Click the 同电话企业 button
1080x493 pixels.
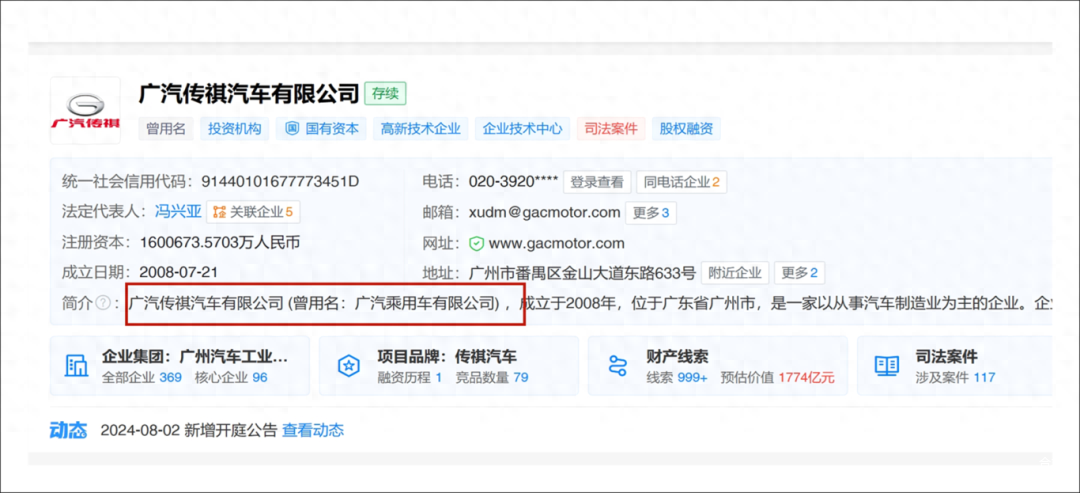tap(682, 182)
